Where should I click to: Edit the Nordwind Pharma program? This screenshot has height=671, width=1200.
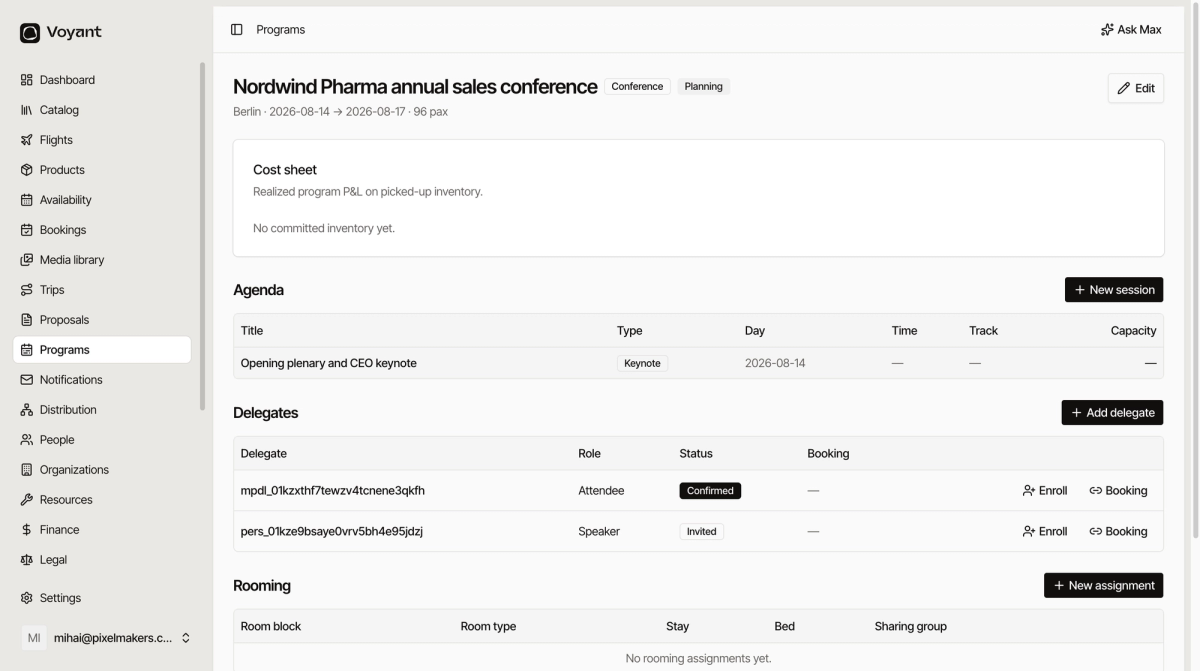point(1136,88)
